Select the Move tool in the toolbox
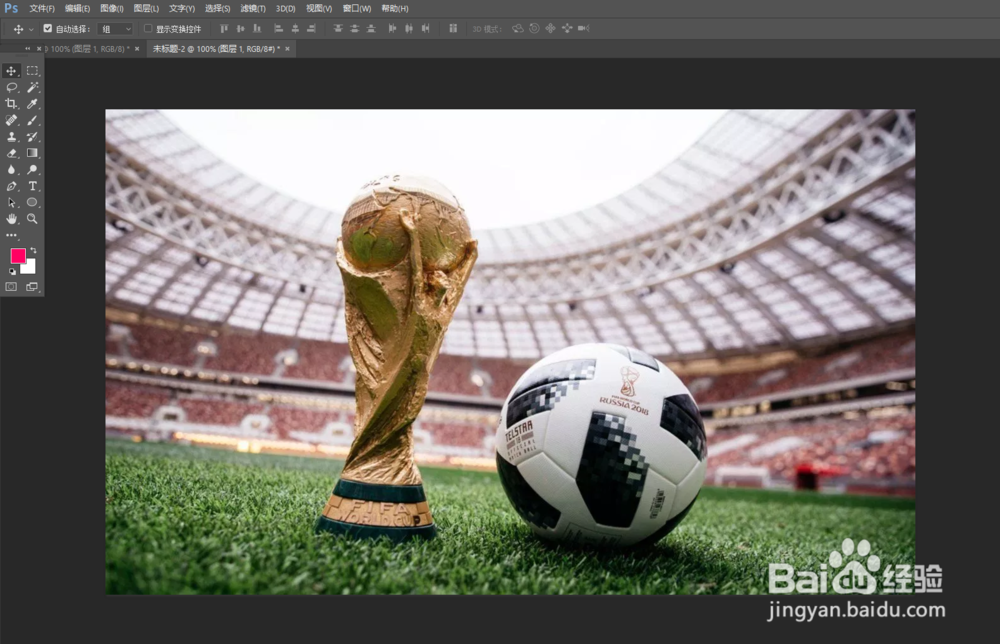Viewport: 1000px width, 644px height. pyautogui.click(x=11, y=71)
